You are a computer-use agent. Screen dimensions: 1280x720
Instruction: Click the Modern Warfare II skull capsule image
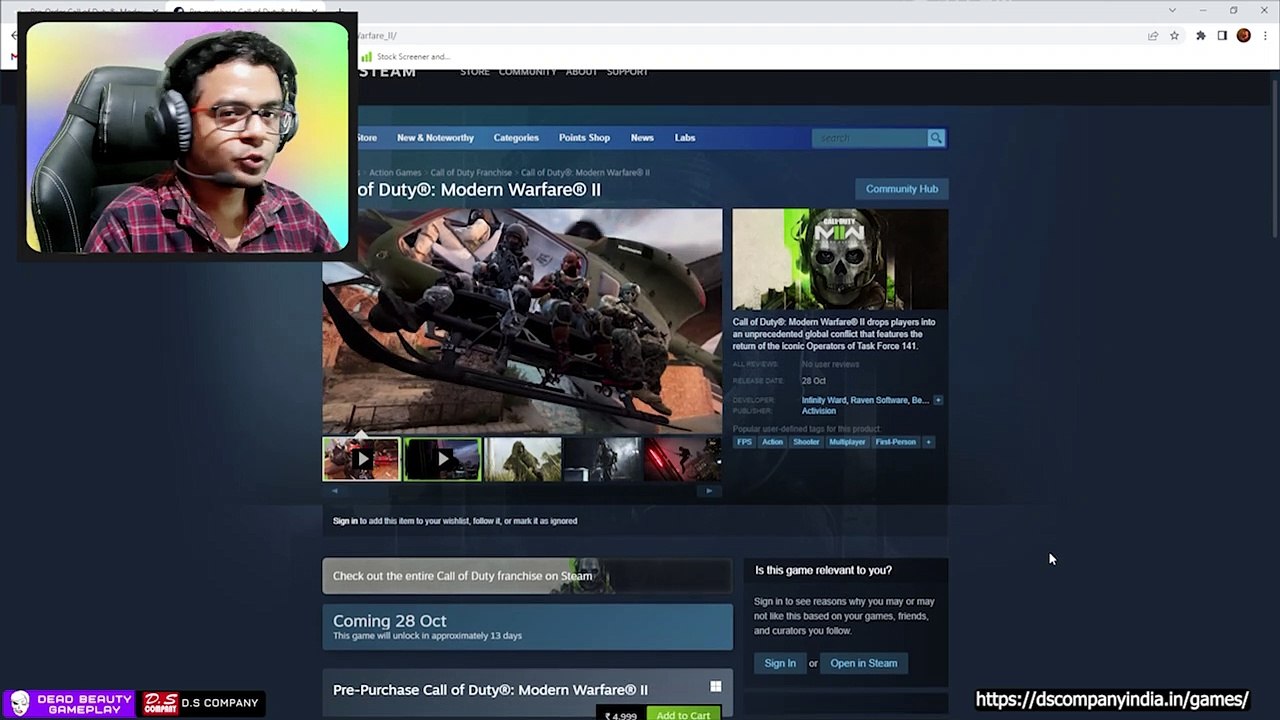click(x=840, y=259)
